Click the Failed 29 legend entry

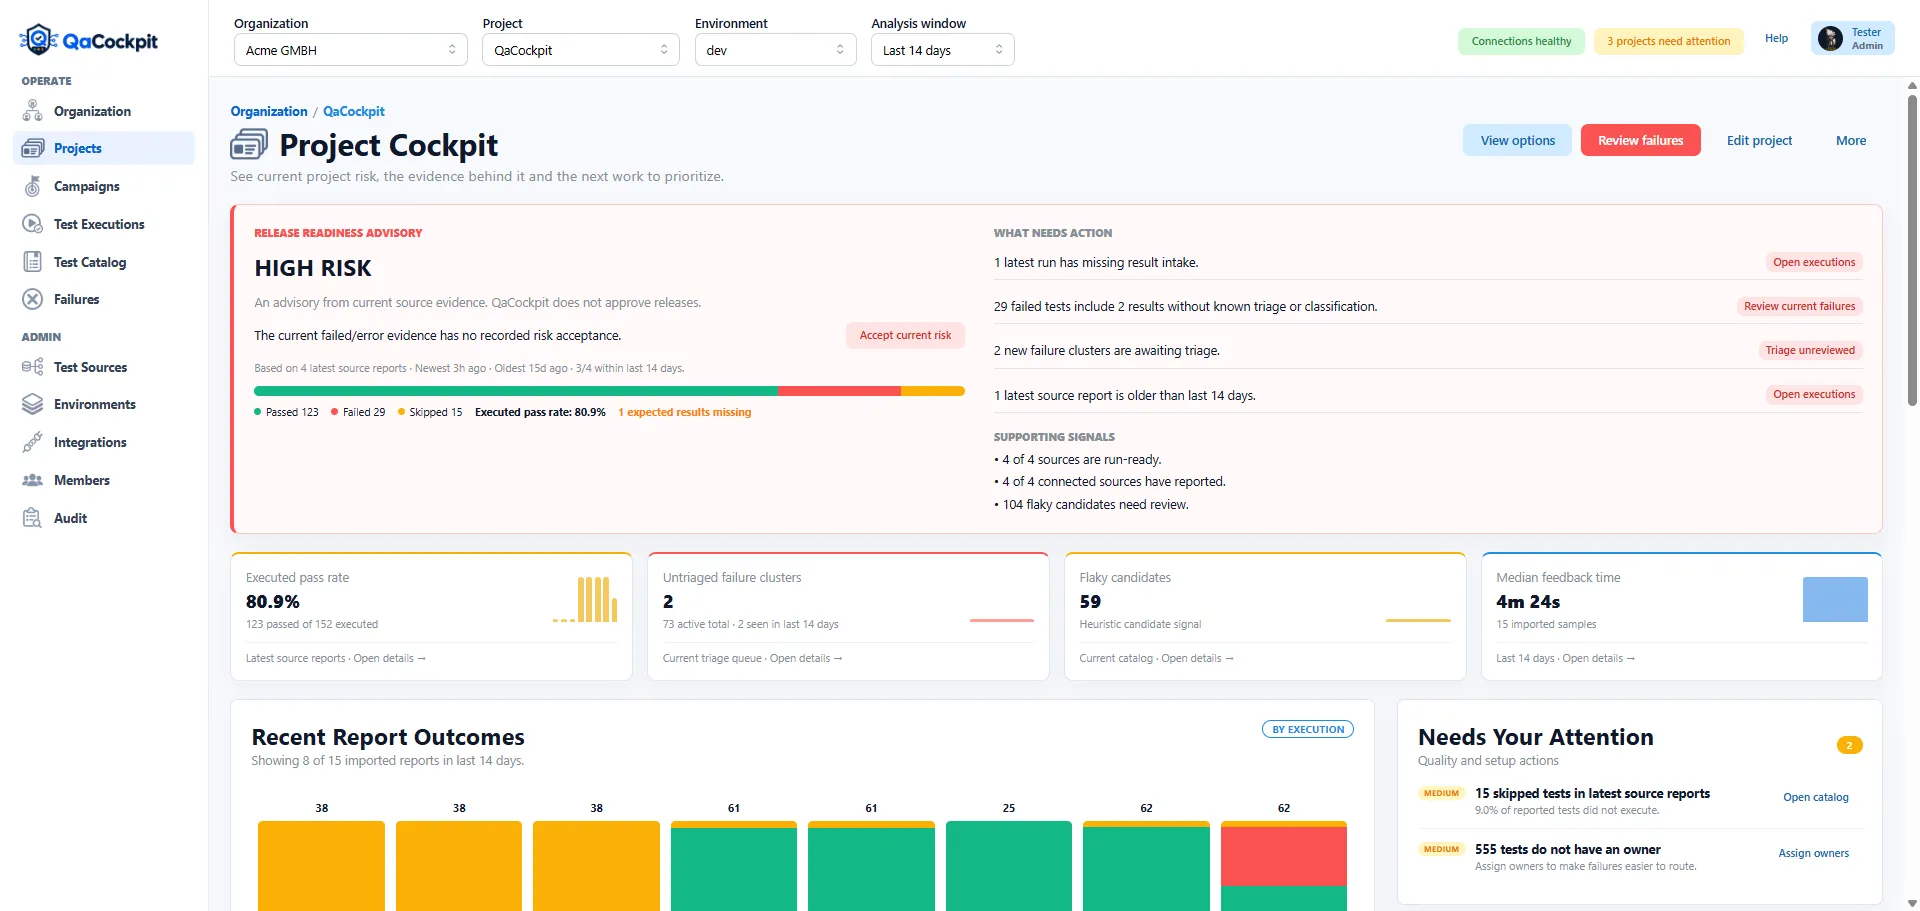[x=358, y=412]
